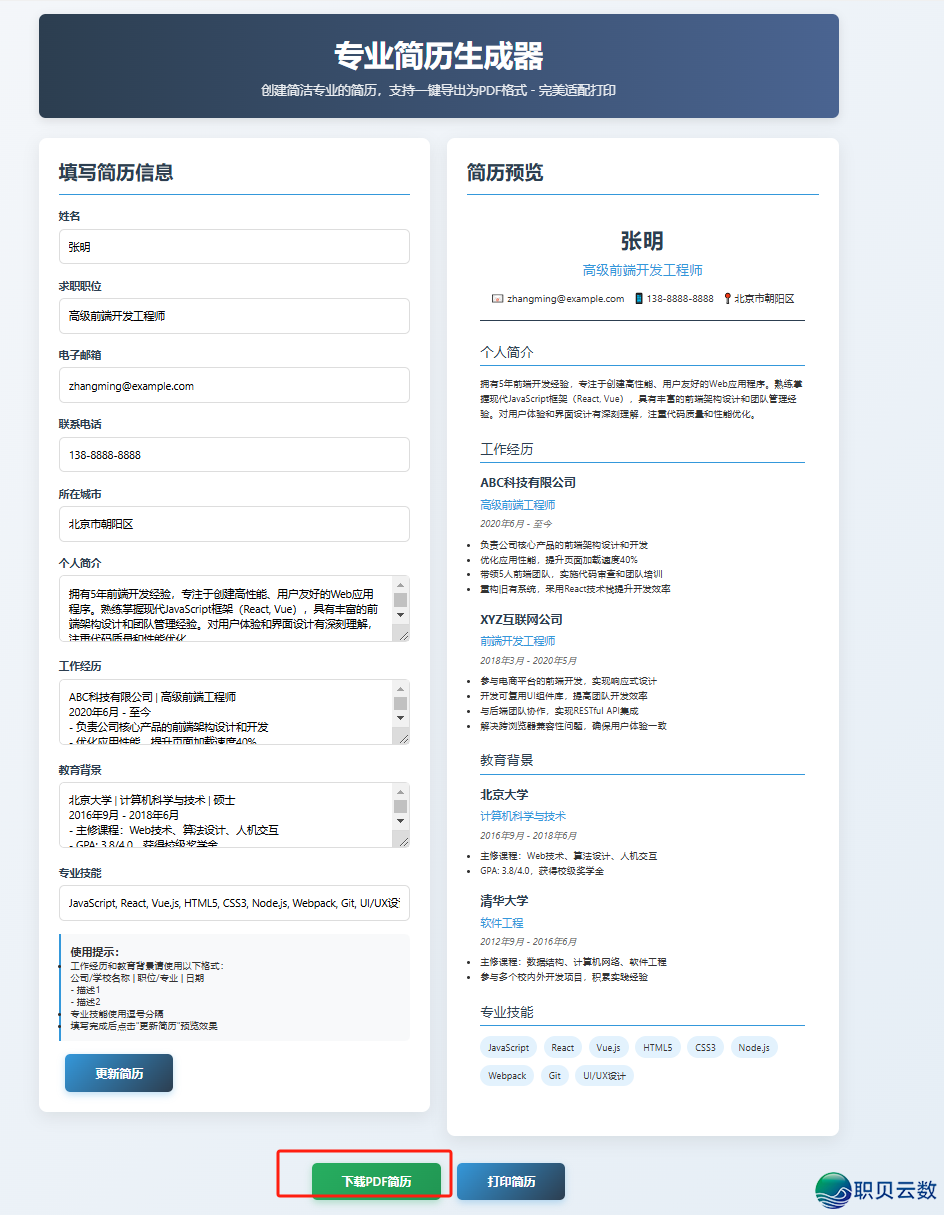The width and height of the screenshot is (944, 1215).
Task: Select the 联系电话 input field
Action: point(234,454)
